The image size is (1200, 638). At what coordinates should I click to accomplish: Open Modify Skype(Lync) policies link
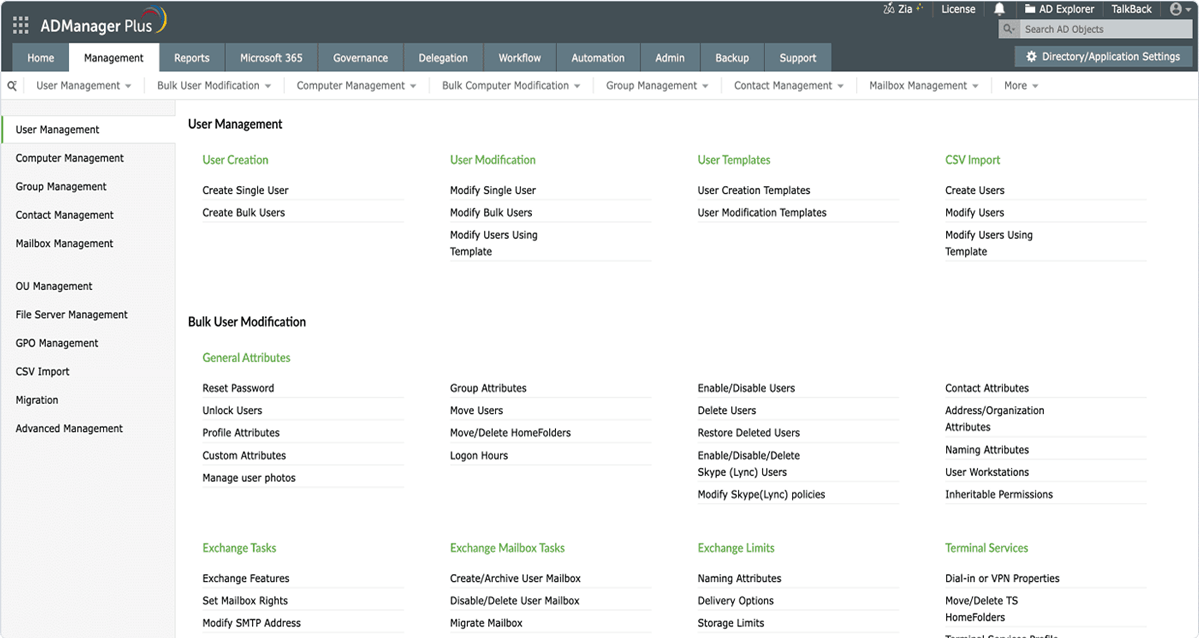pyautogui.click(x=762, y=495)
